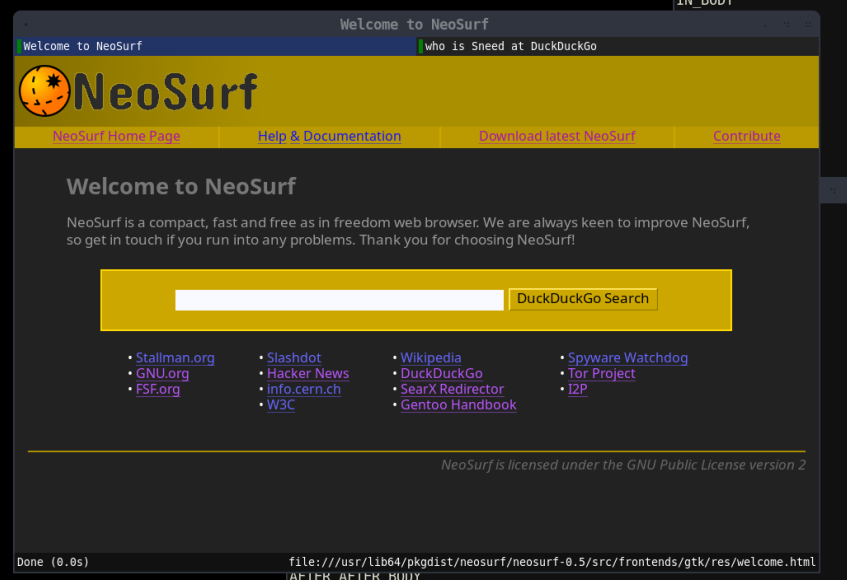Image resolution: width=847 pixels, height=580 pixels.
Task: Click the DuckDuckGo search text field
Action: [x=339, y=300]
